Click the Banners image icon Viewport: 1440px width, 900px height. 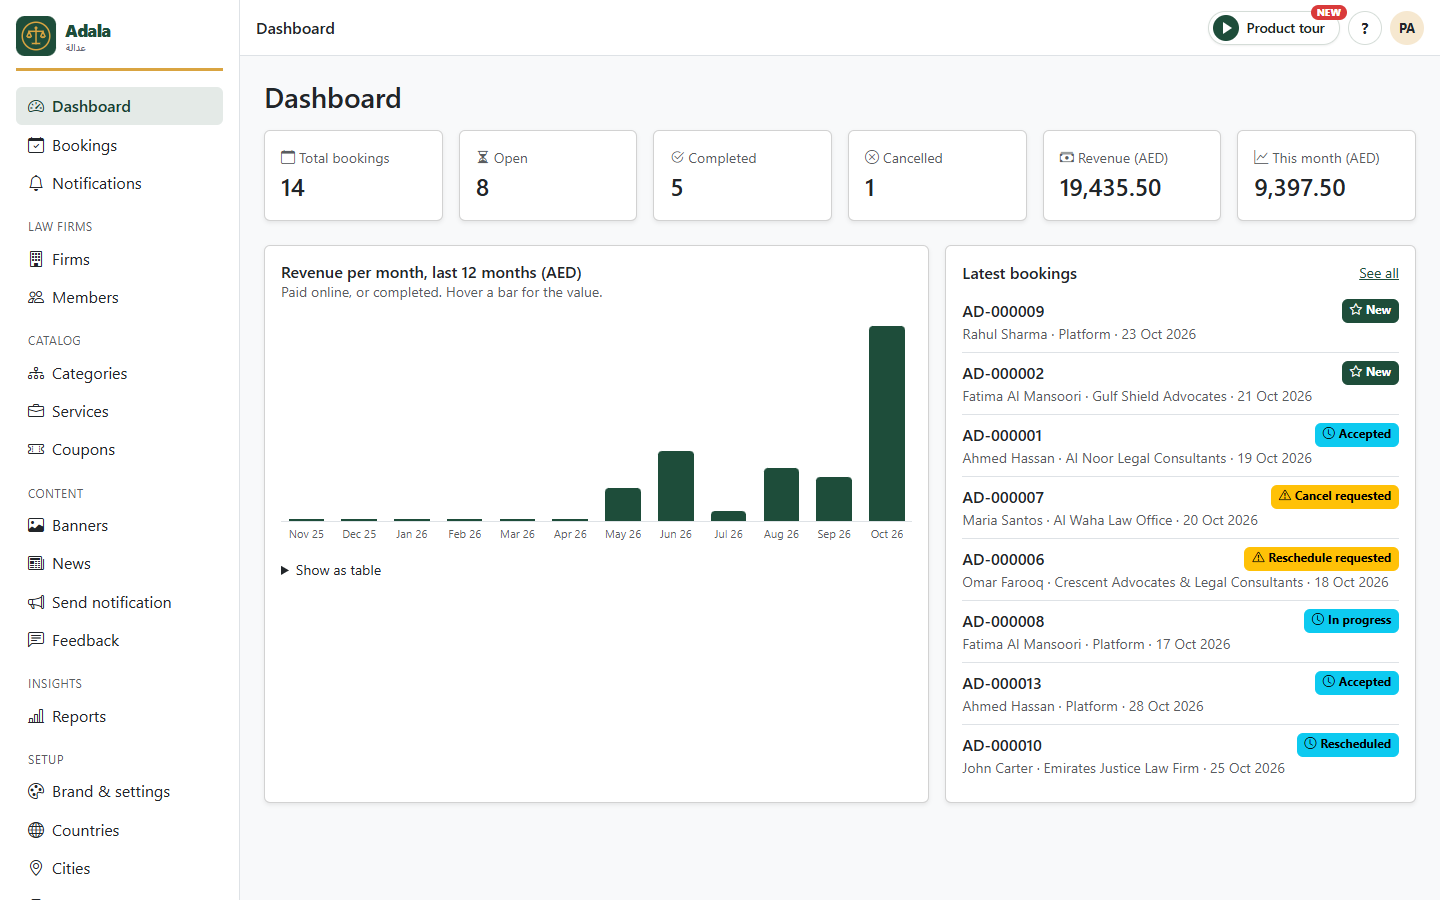click(36, 525)
